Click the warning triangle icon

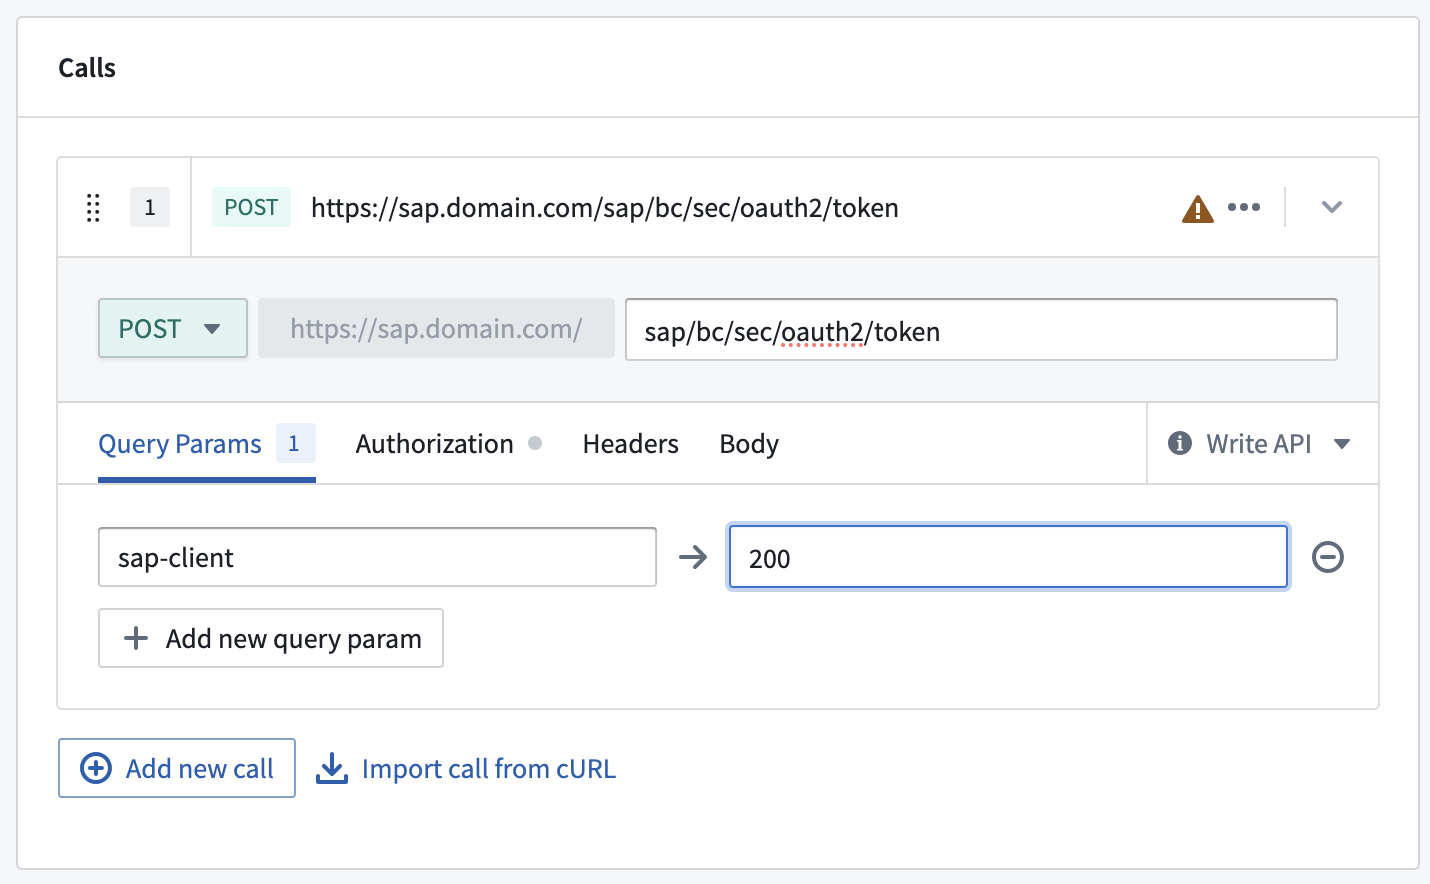pos(1197,209)
